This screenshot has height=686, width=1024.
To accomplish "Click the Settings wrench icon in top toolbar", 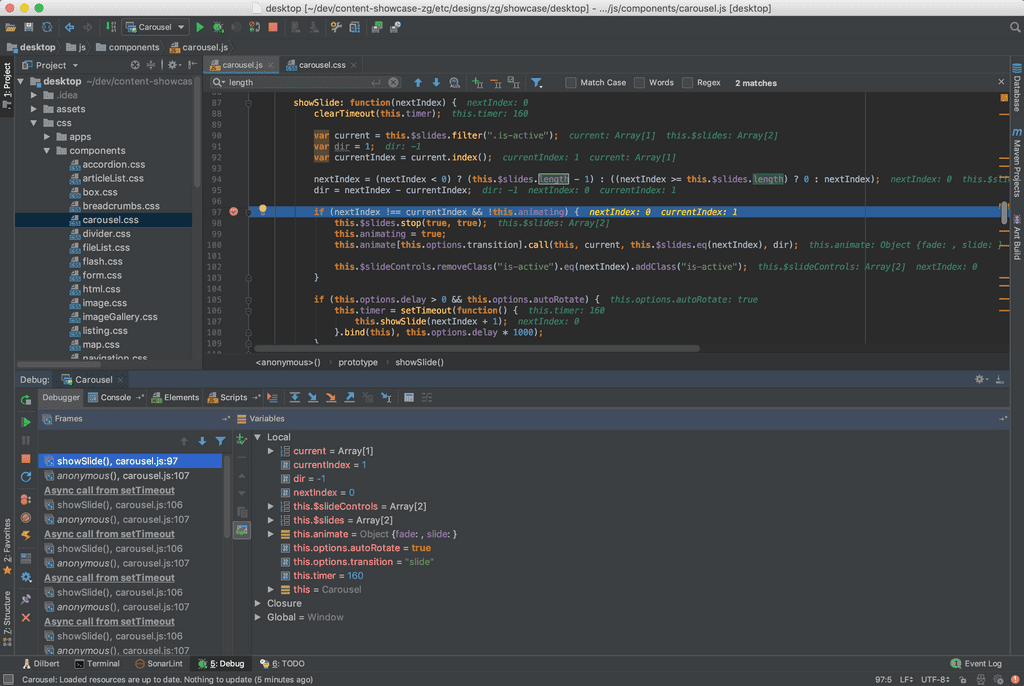I will [337, 27].
